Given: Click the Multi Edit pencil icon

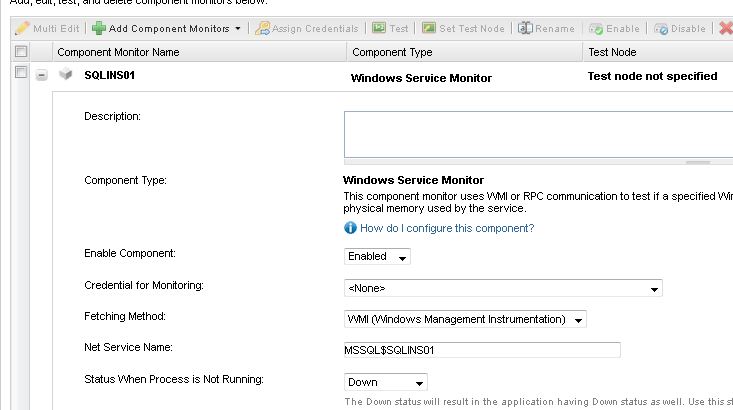Looking at the screenshot, I should pos(21,29).
